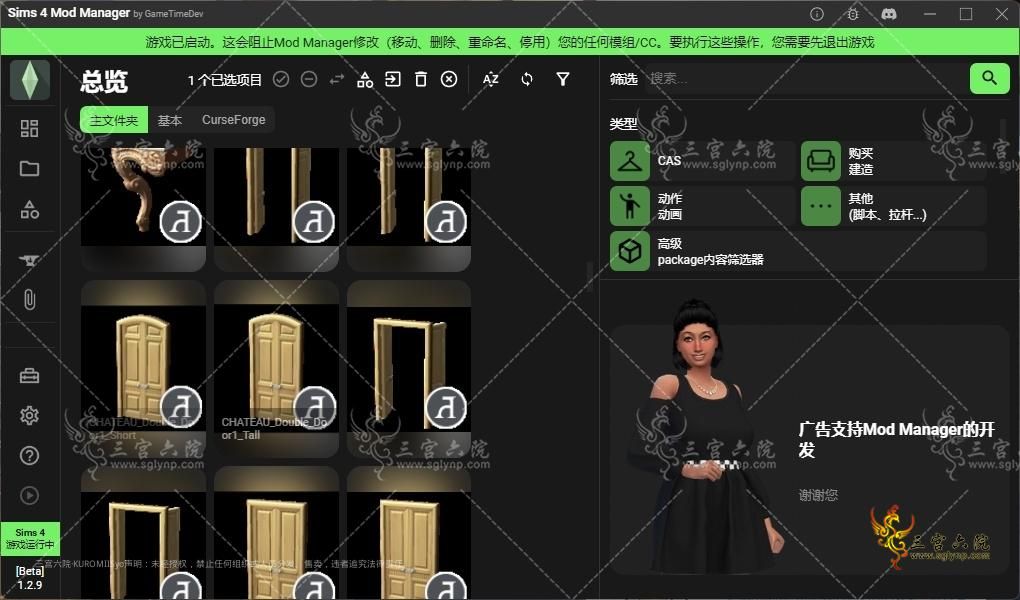The width and height of the screenshot is (1020, 600).
Task: Click the green search magnifier button
Action: point(989,79)
